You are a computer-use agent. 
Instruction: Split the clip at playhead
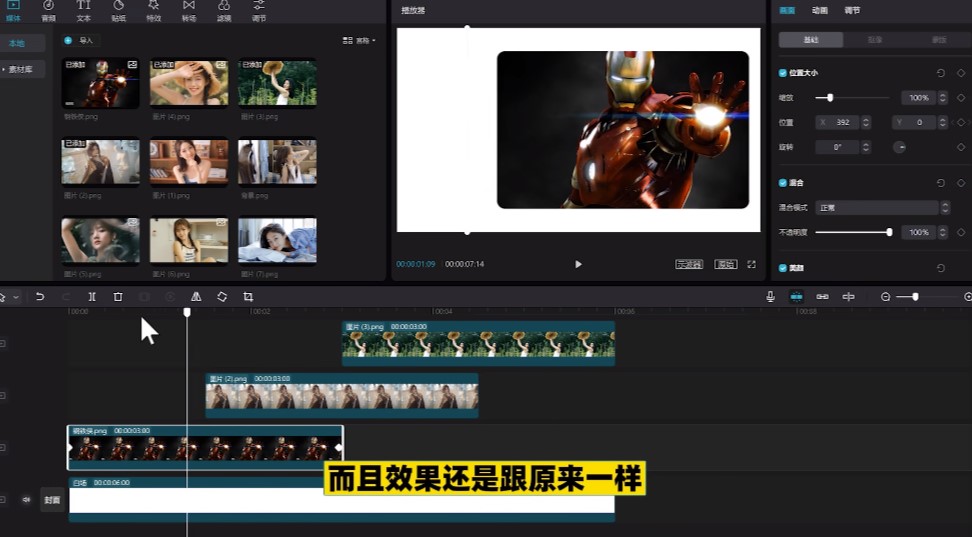click(x=92, y=297)
